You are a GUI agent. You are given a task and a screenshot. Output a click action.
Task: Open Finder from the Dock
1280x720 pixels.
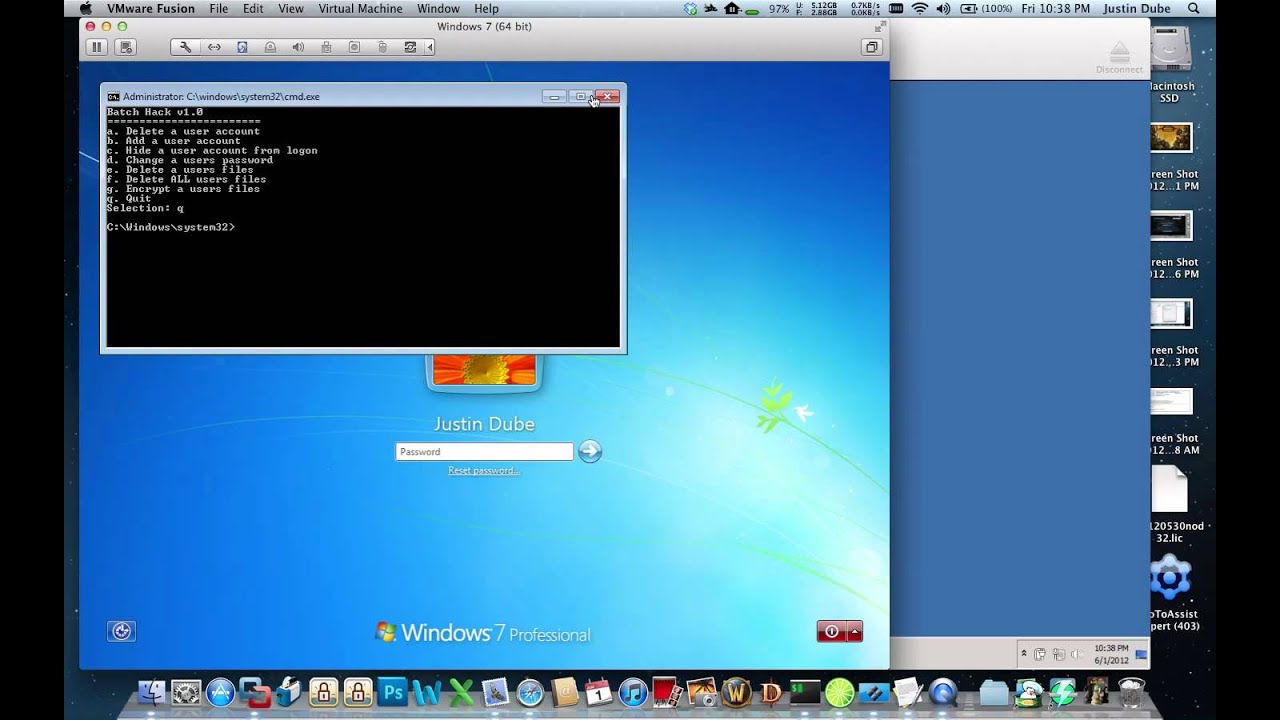[152, 692]
